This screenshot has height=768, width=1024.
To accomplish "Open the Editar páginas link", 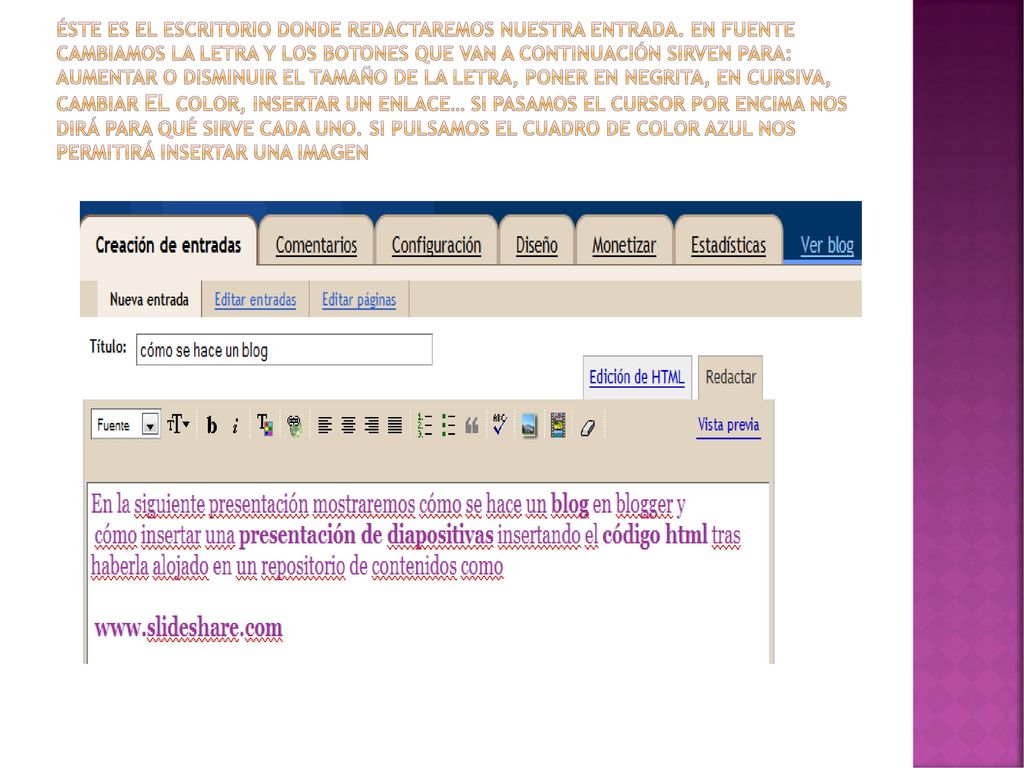I will click(x=359, y=300).
